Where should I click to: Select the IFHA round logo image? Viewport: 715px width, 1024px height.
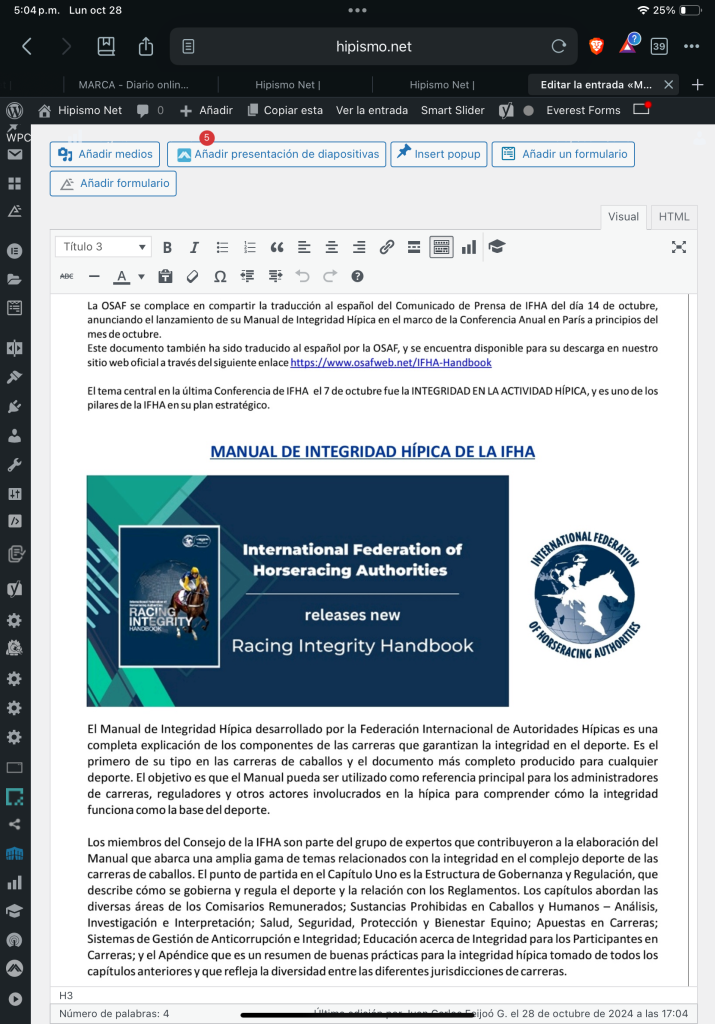pos(584,595)
